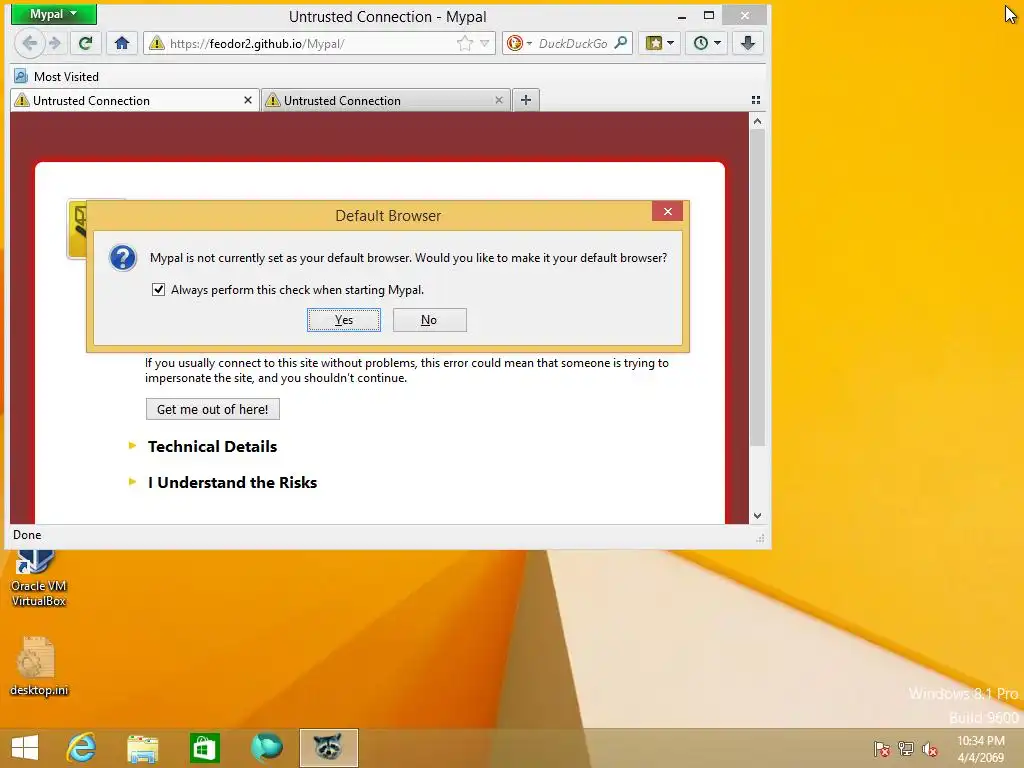This screenshot has height=768, width=1024.
Task: Uncheck Always perform this check checkbox
Action: (159, 289)
